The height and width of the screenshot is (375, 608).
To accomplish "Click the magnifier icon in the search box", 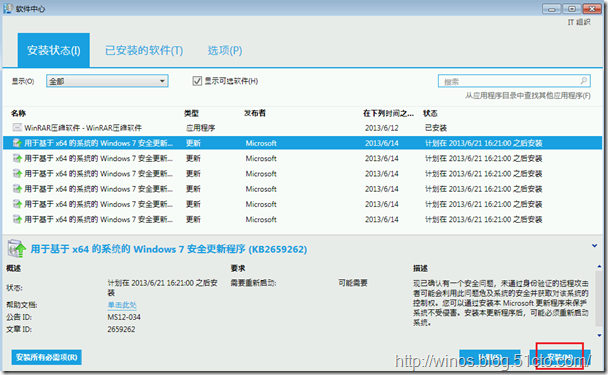I will pos(583,81).
